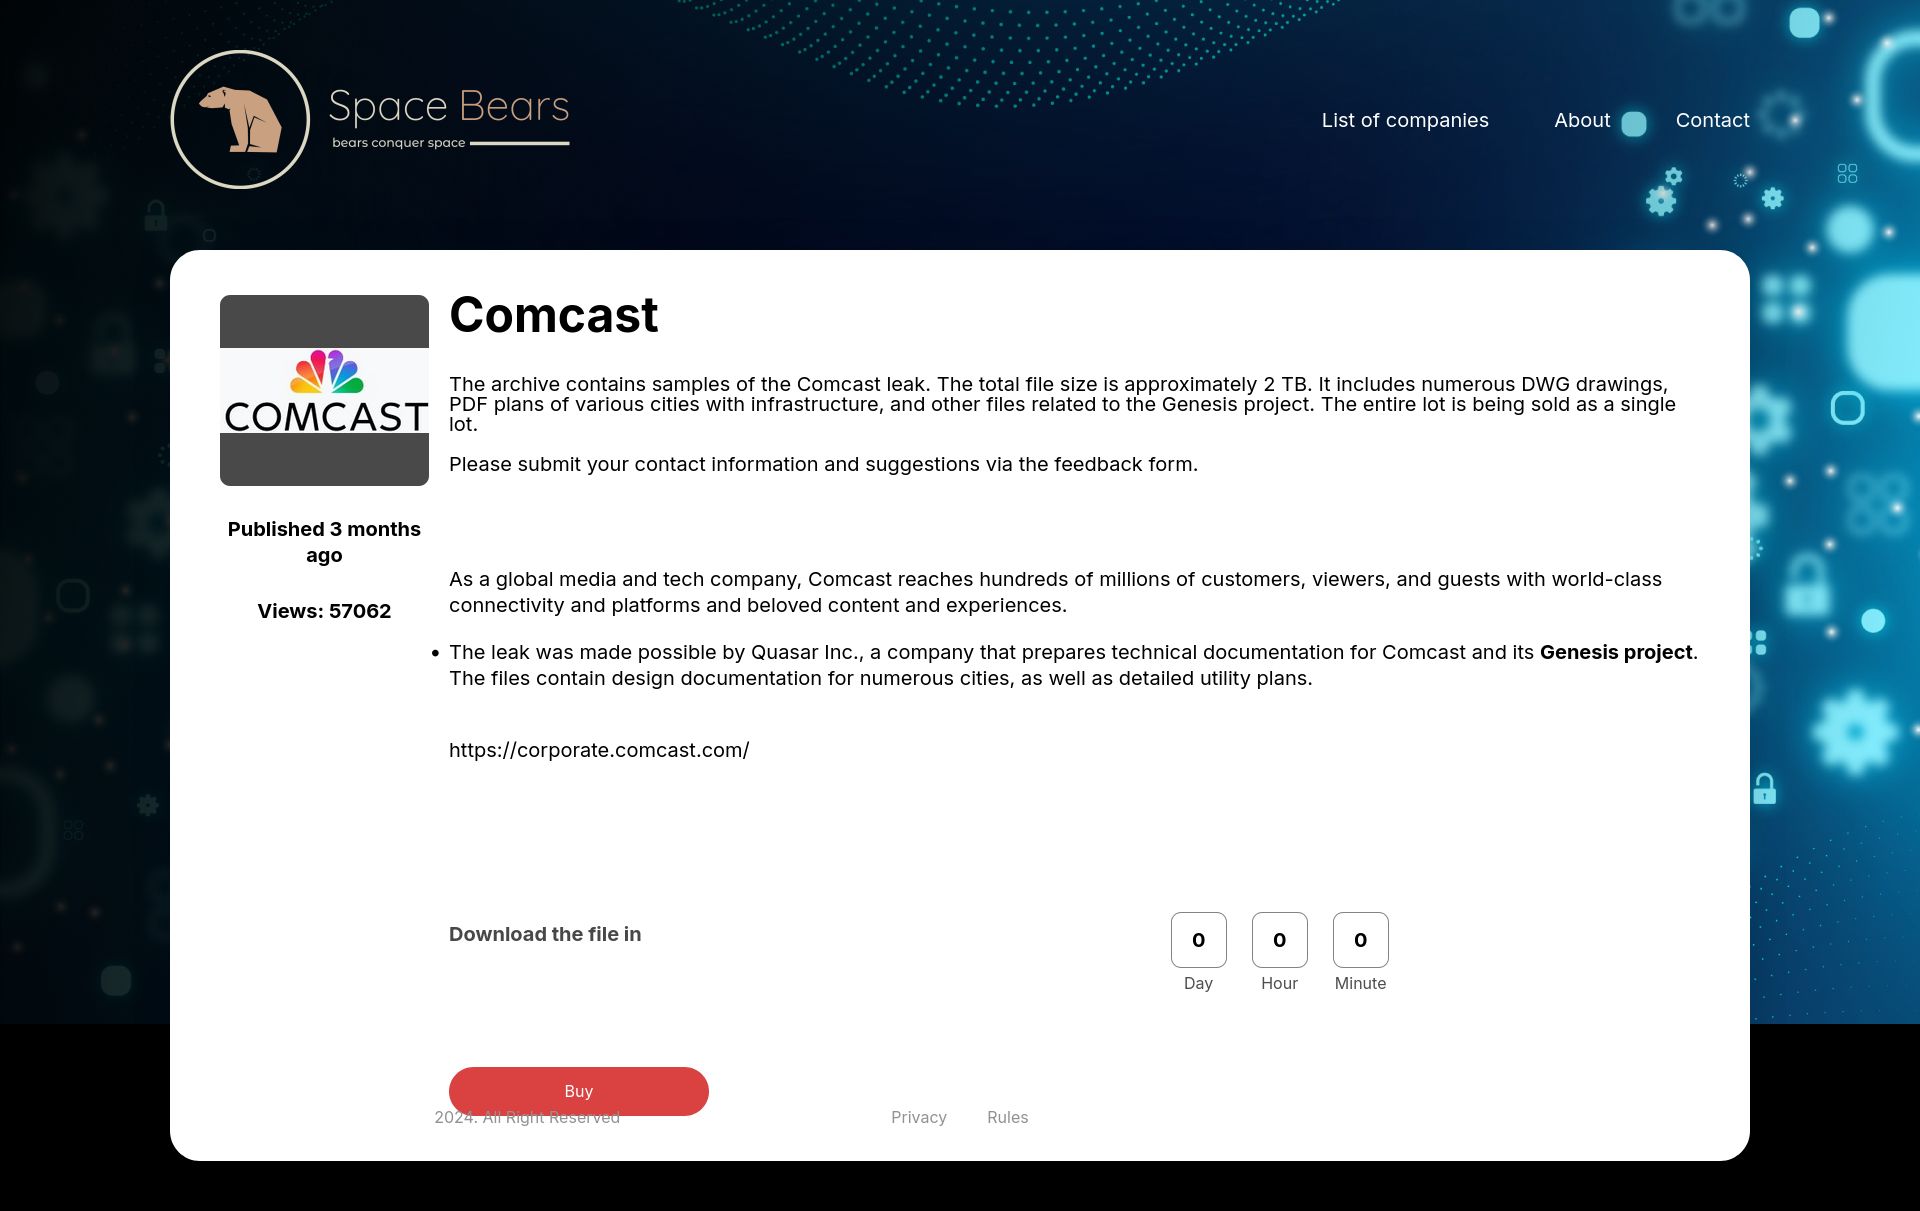Go to the About page
1920x1211 pixels.
(1582, 120)
